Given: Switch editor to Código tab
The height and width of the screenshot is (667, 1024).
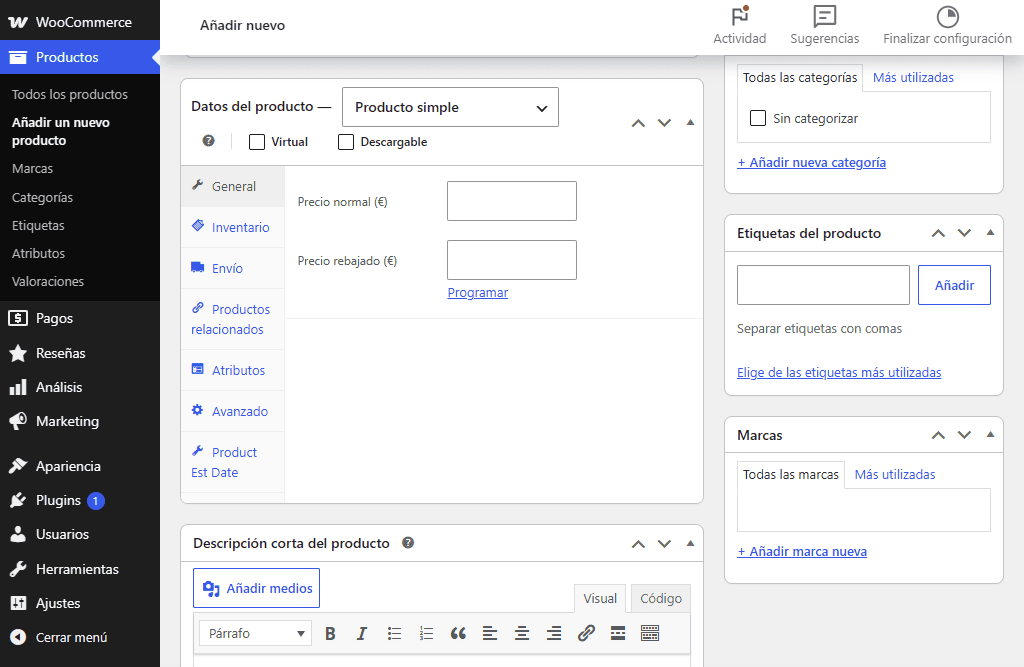Looking at the screenshot, I should click(661, 598).
